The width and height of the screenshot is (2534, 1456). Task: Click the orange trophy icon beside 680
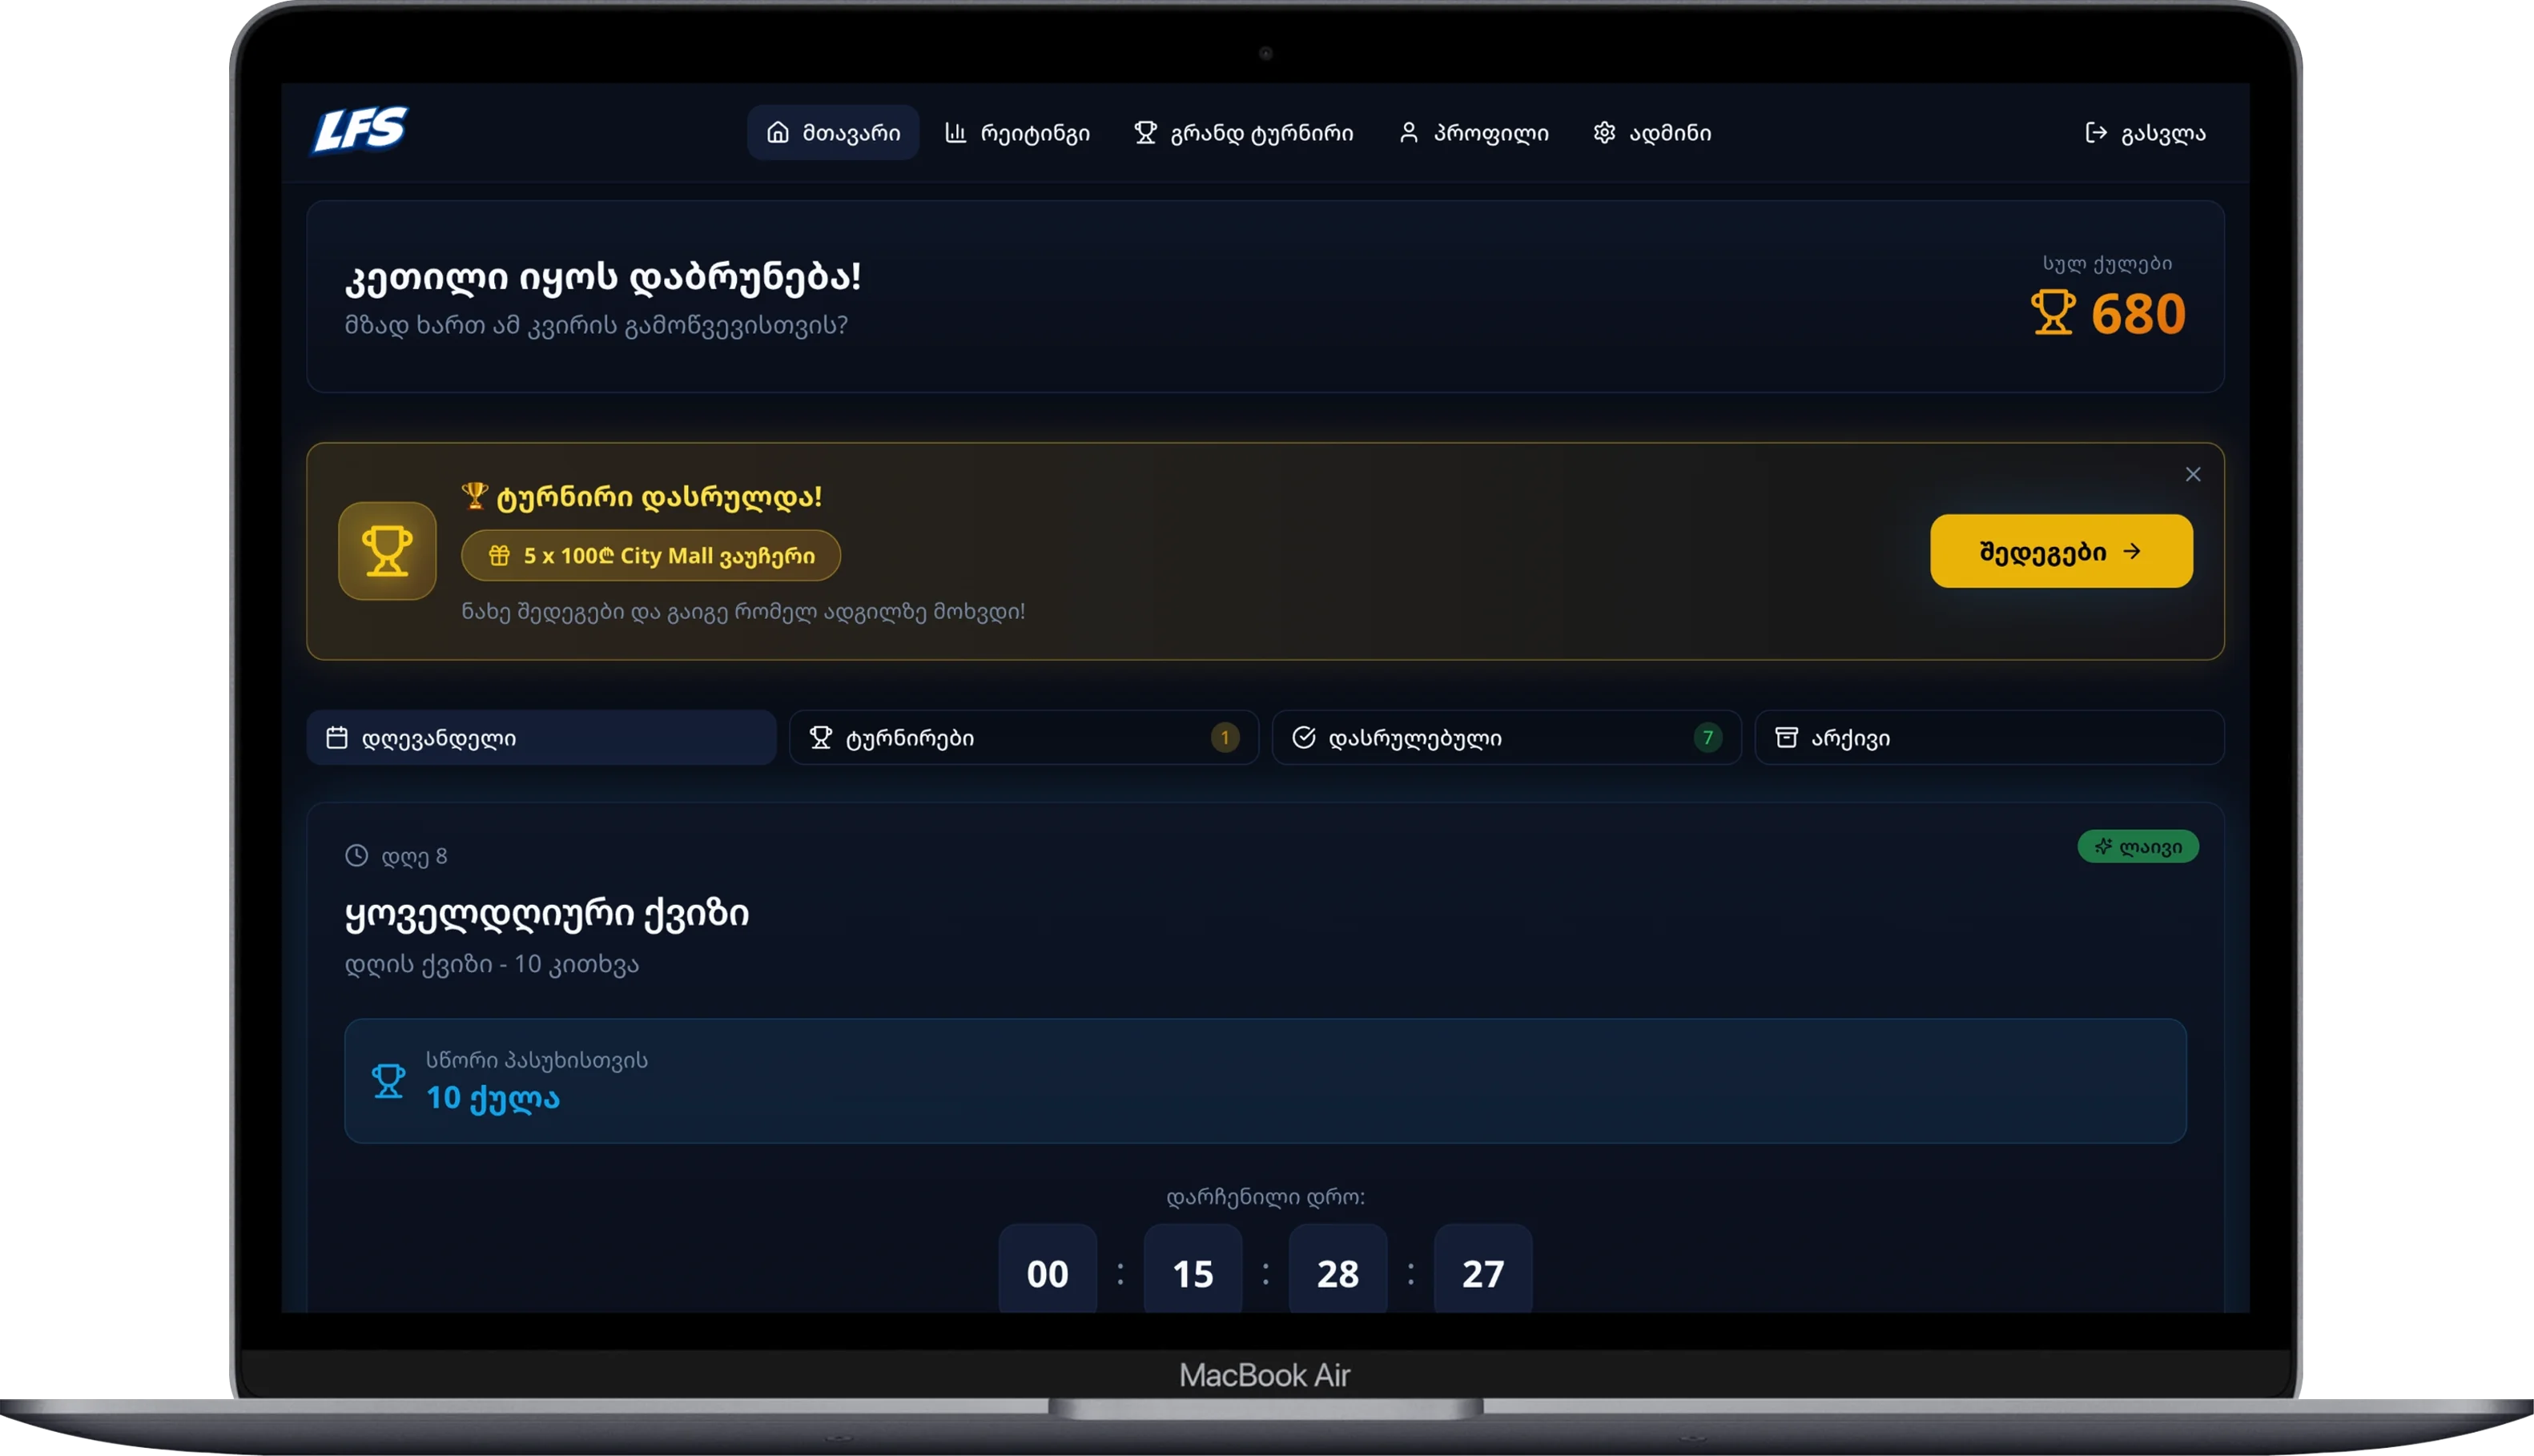tap(2053, 313)
